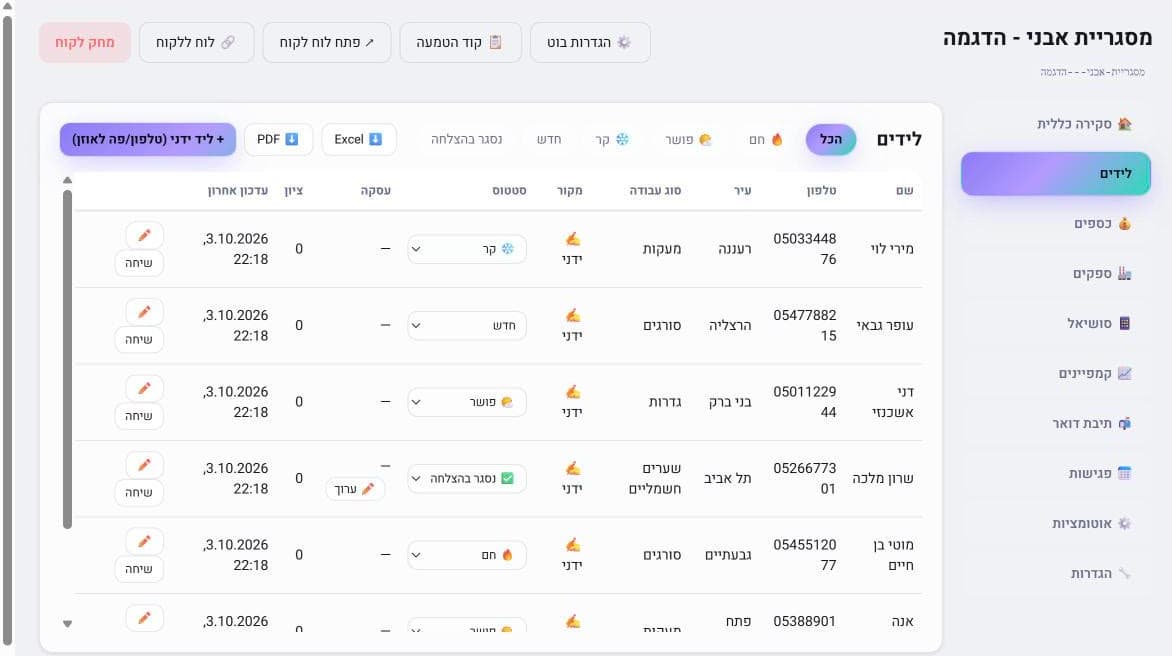1172x656 pixels.
Task: Filter leads by פושר lukewarm
Action: click(688, 140)
